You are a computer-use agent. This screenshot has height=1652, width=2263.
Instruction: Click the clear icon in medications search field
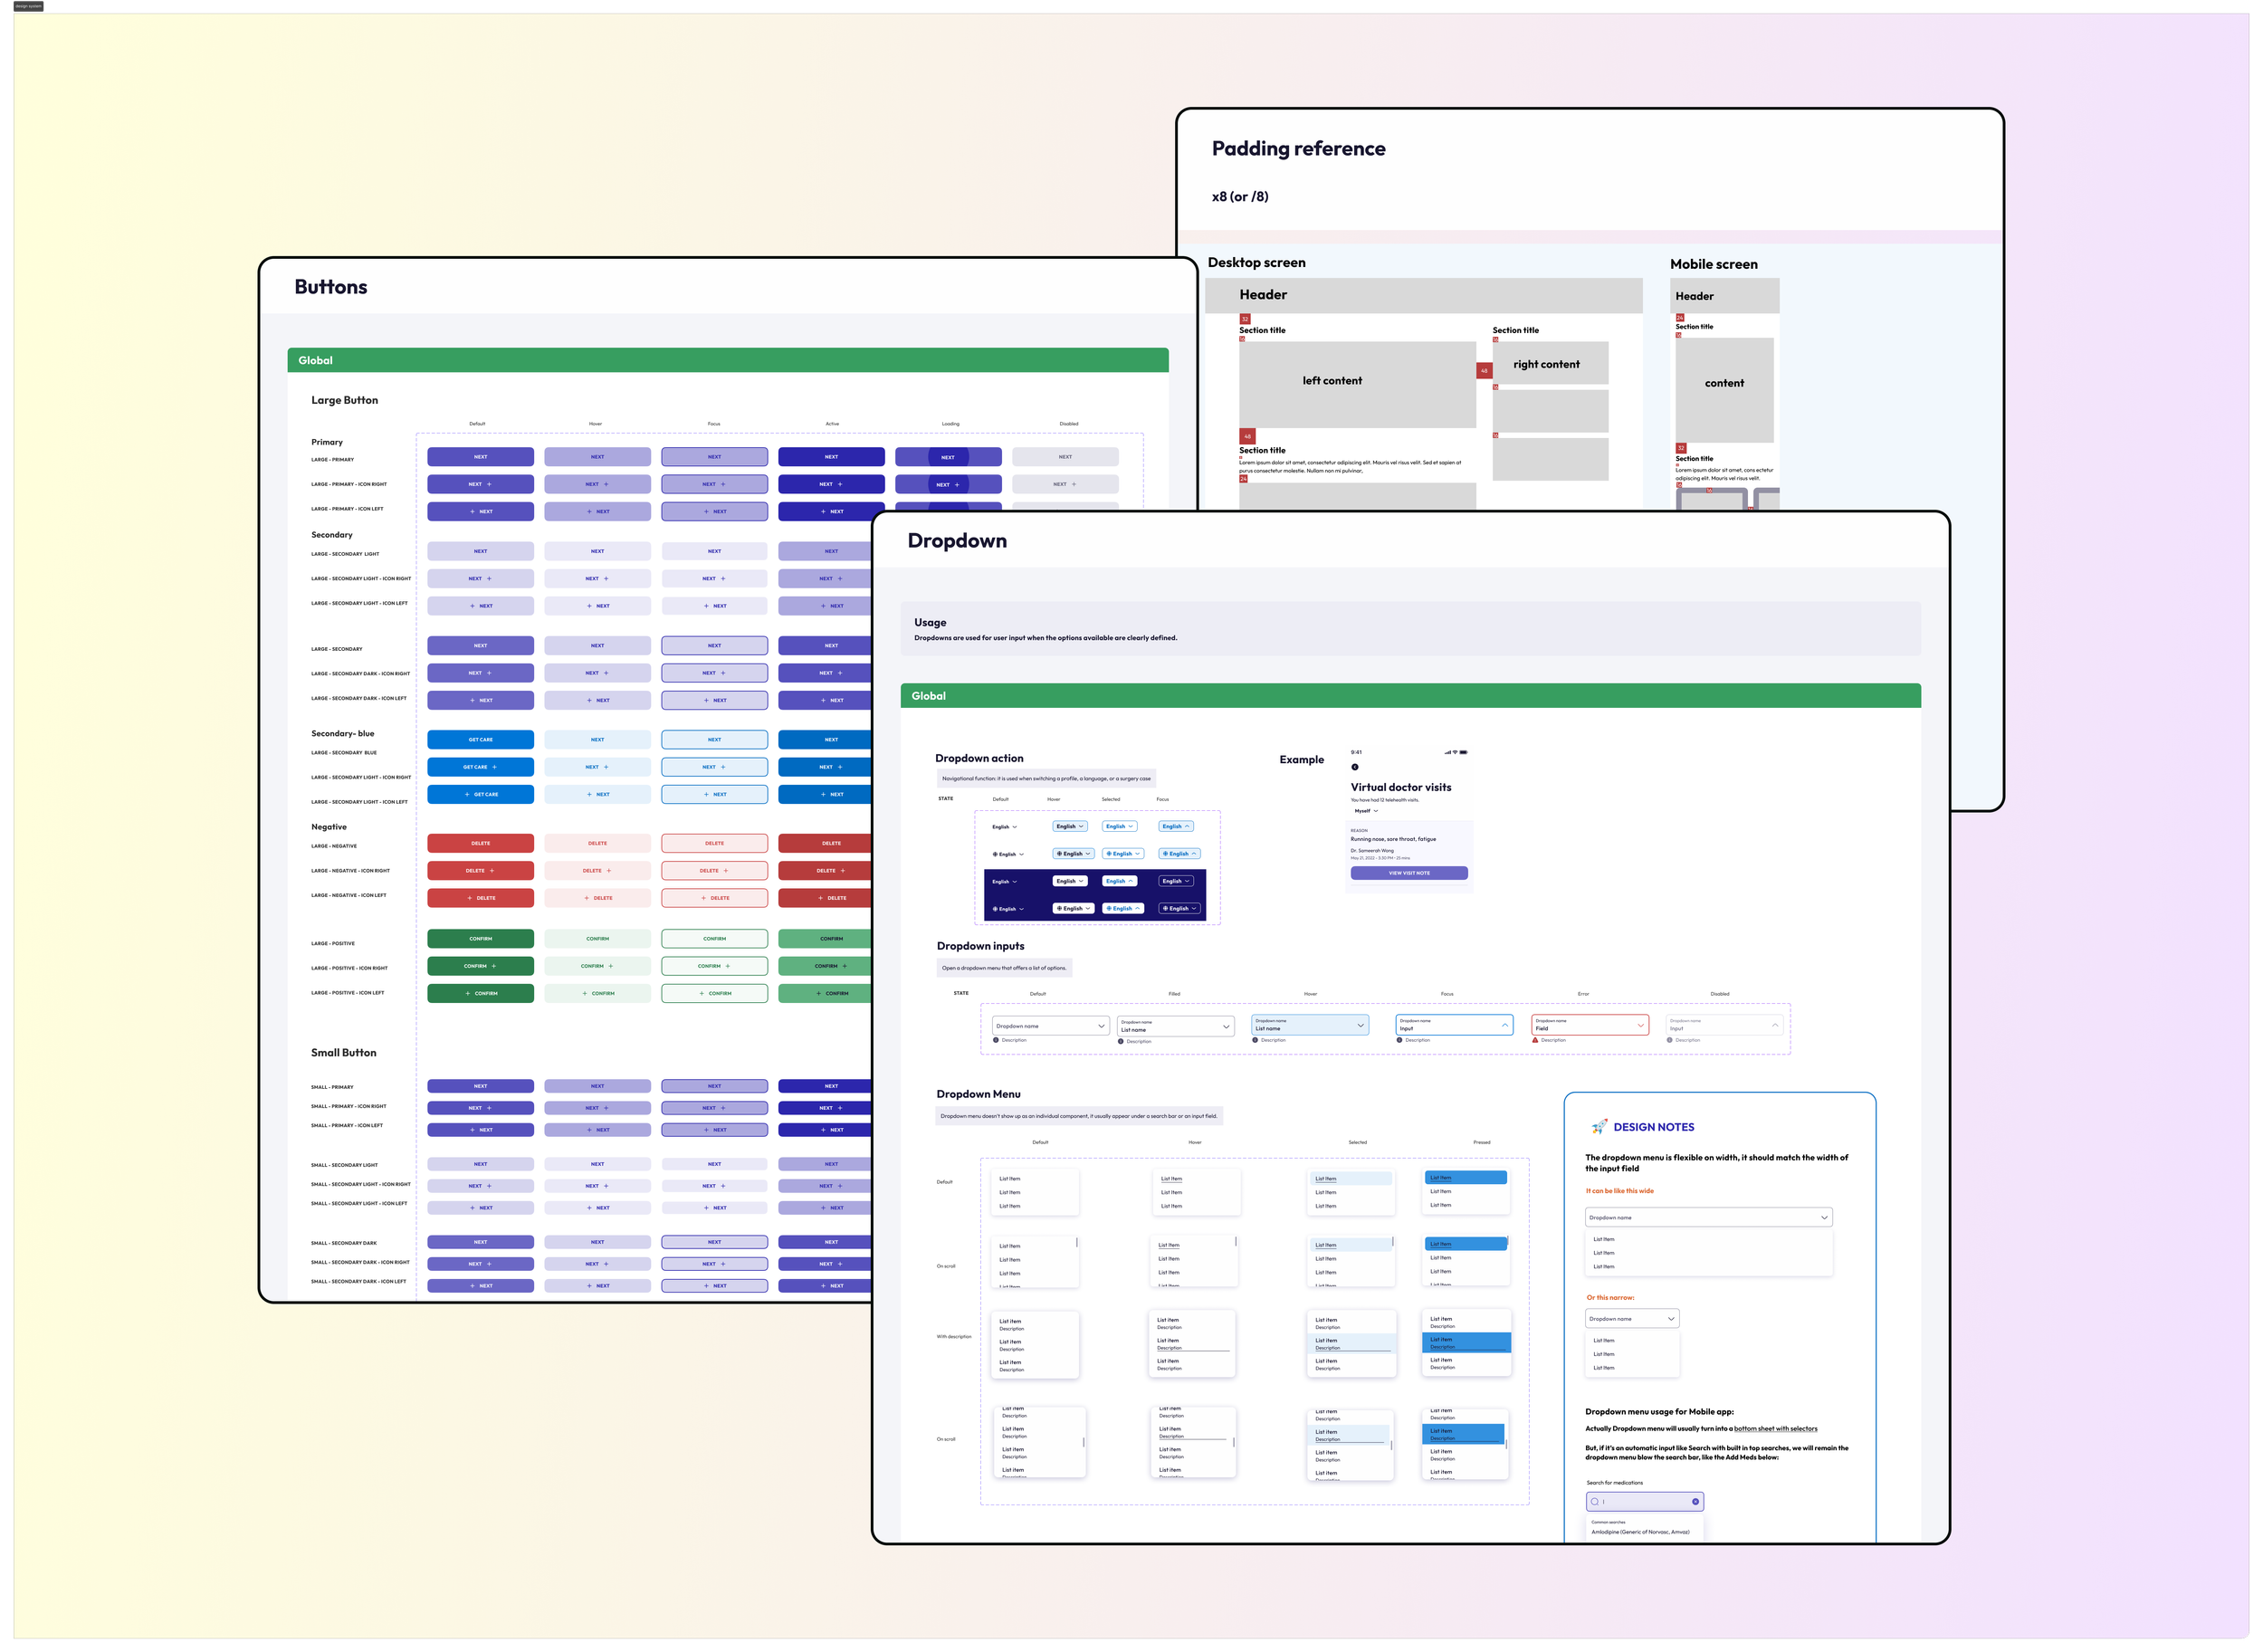[1695, 1501]
